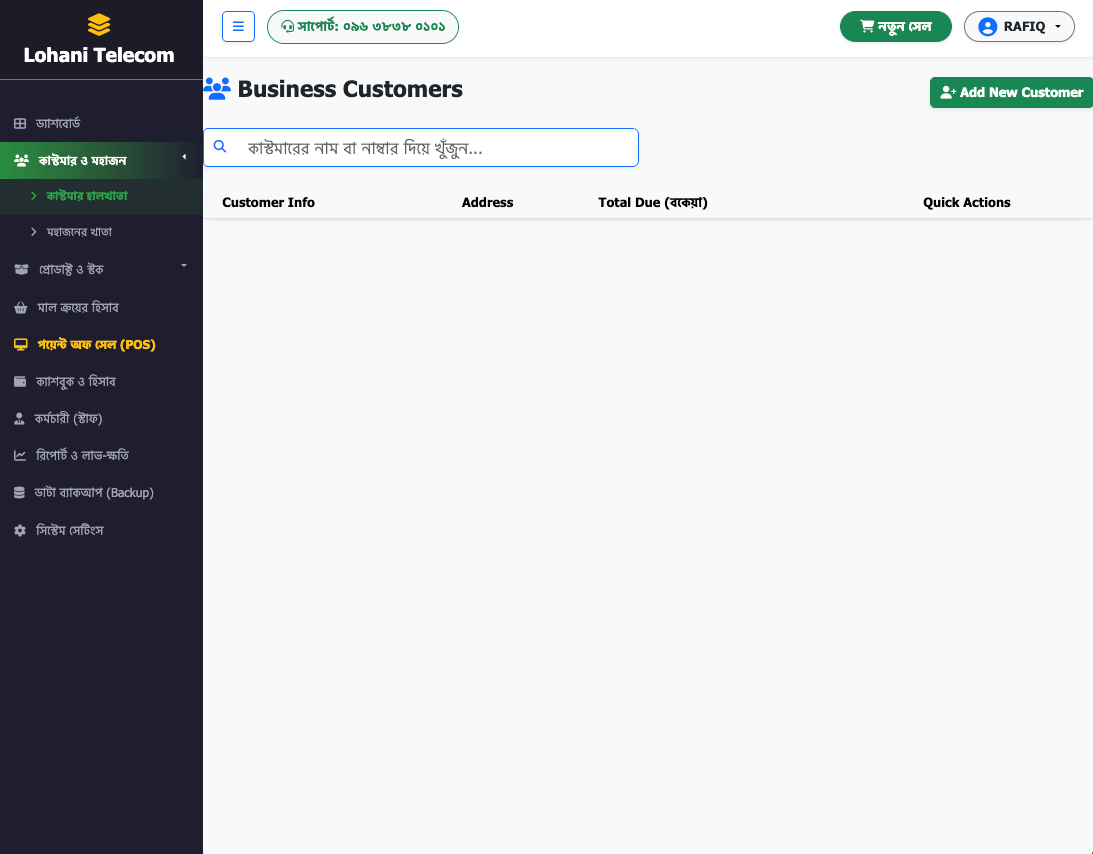Click the কর্মচারী (স্টাফ) person icon

20,418
